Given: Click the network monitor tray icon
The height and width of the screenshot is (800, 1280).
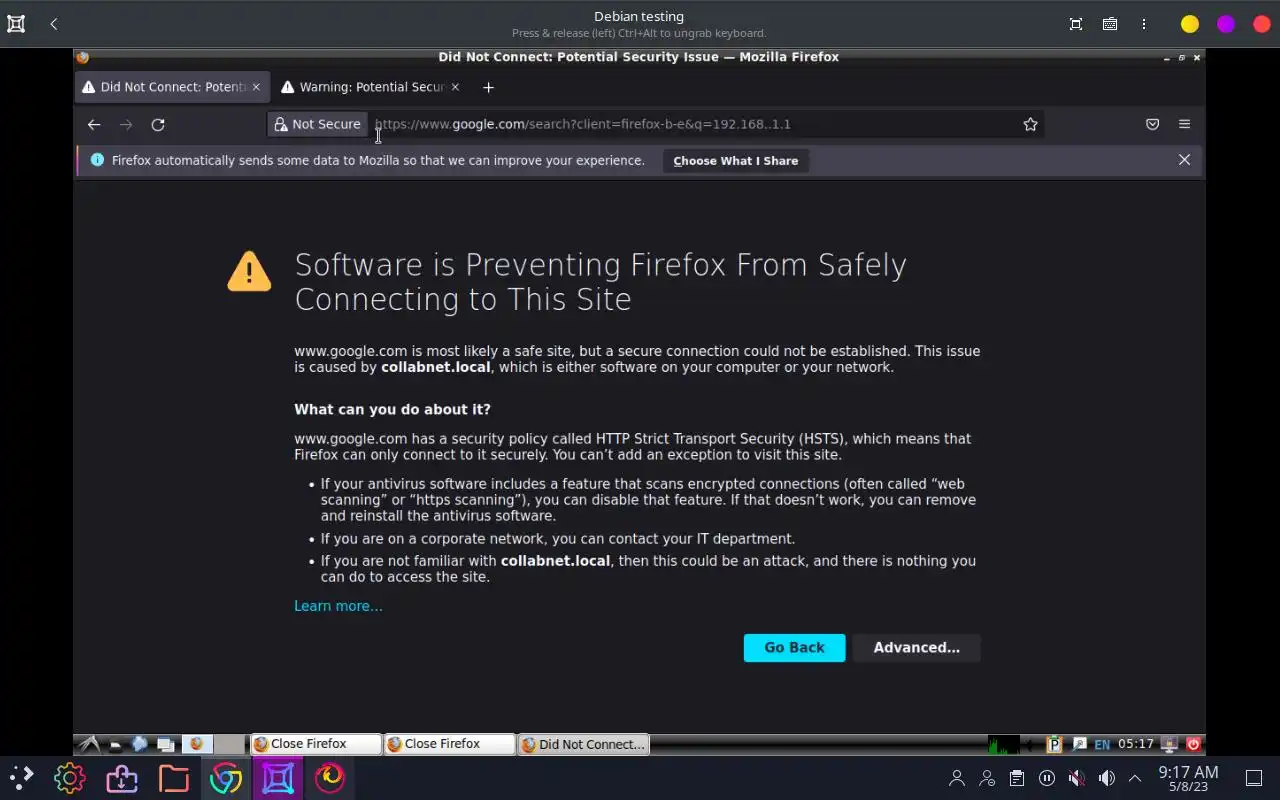Looking at the screenshot, I should pos(1168,744).
